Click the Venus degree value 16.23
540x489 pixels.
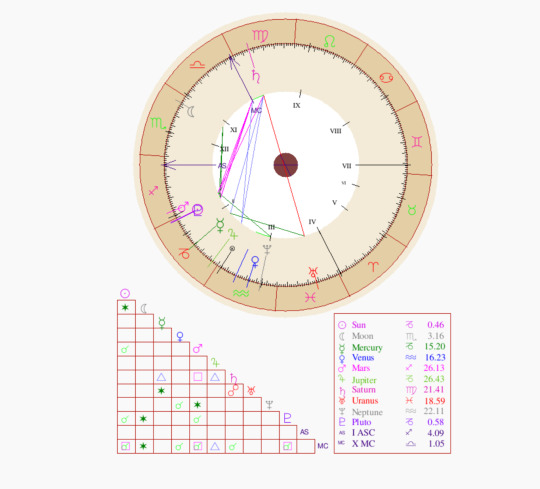435,357
